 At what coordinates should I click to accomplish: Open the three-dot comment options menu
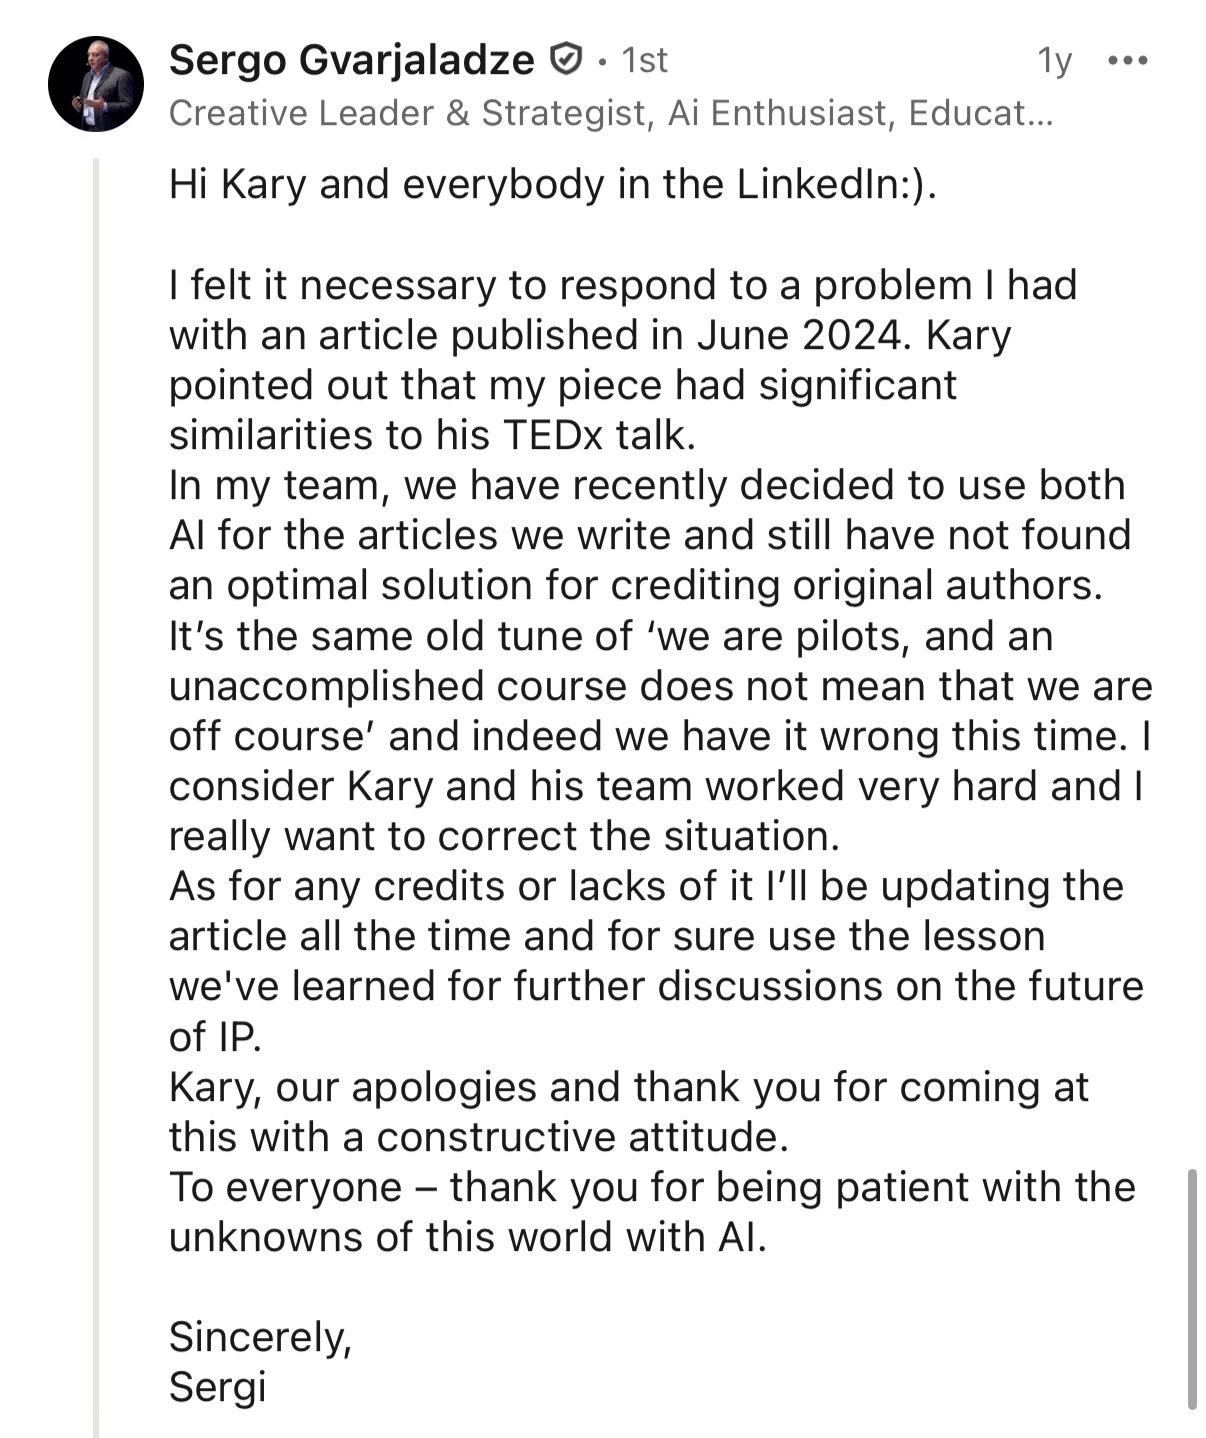[1128, 61]
